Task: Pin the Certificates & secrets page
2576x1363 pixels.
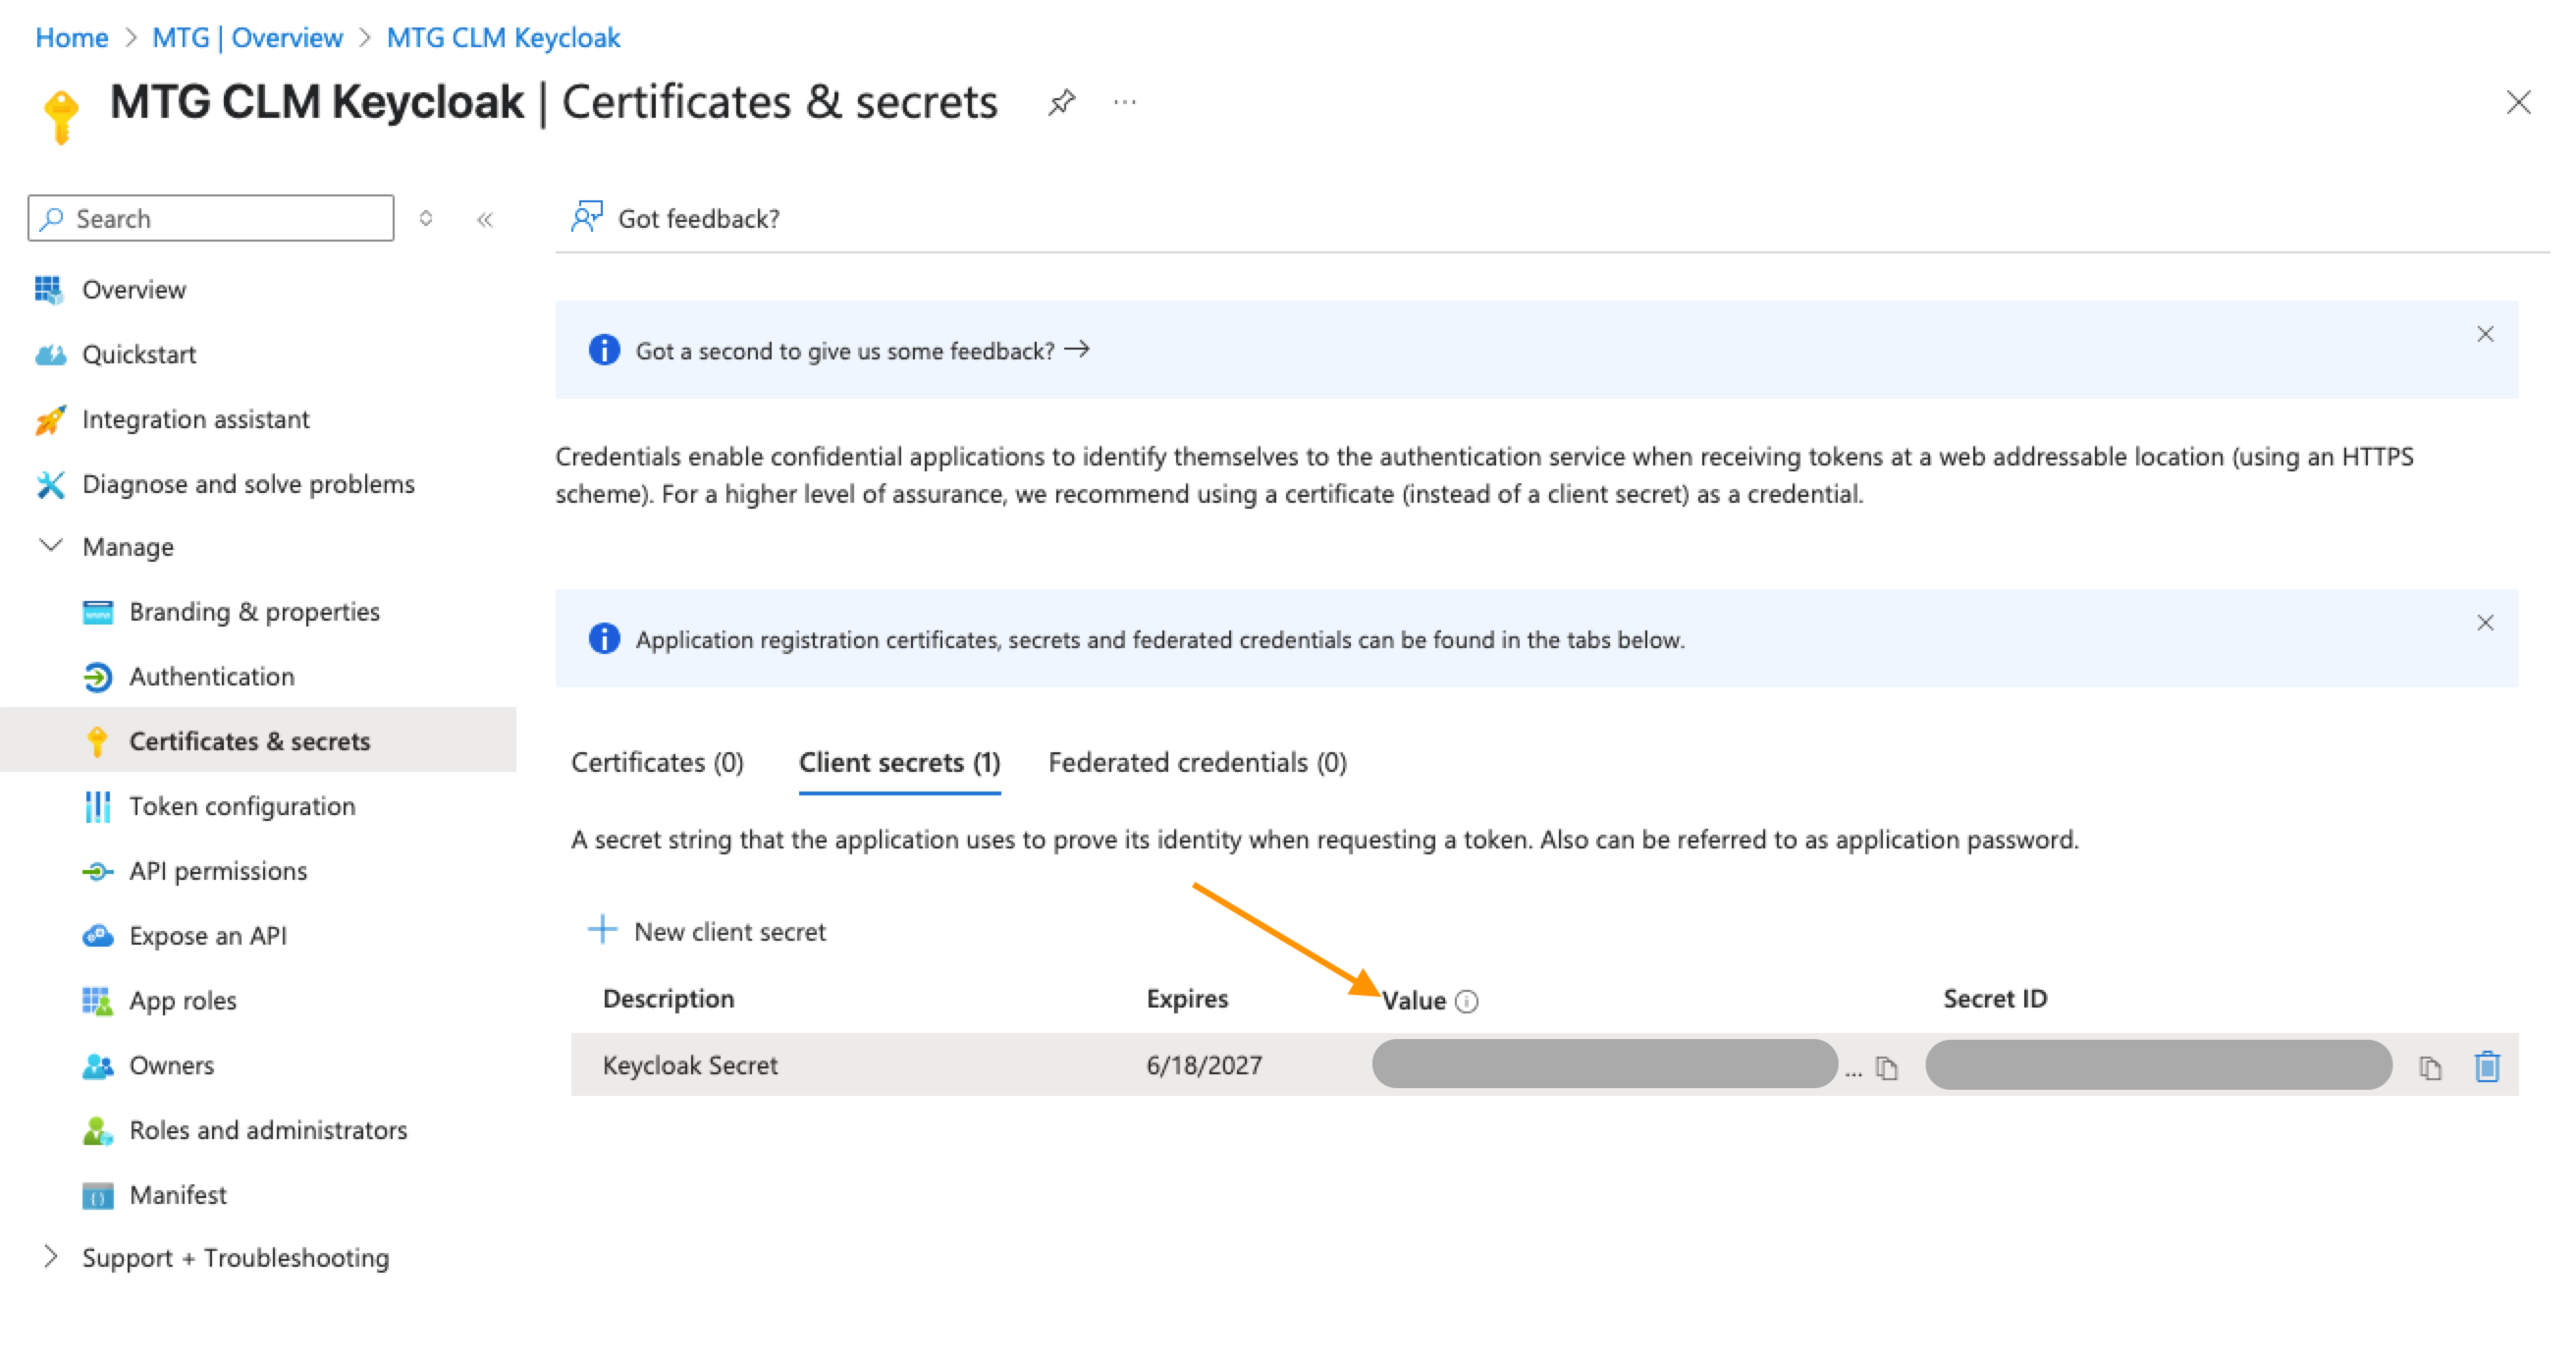Action: (1061, 102)
